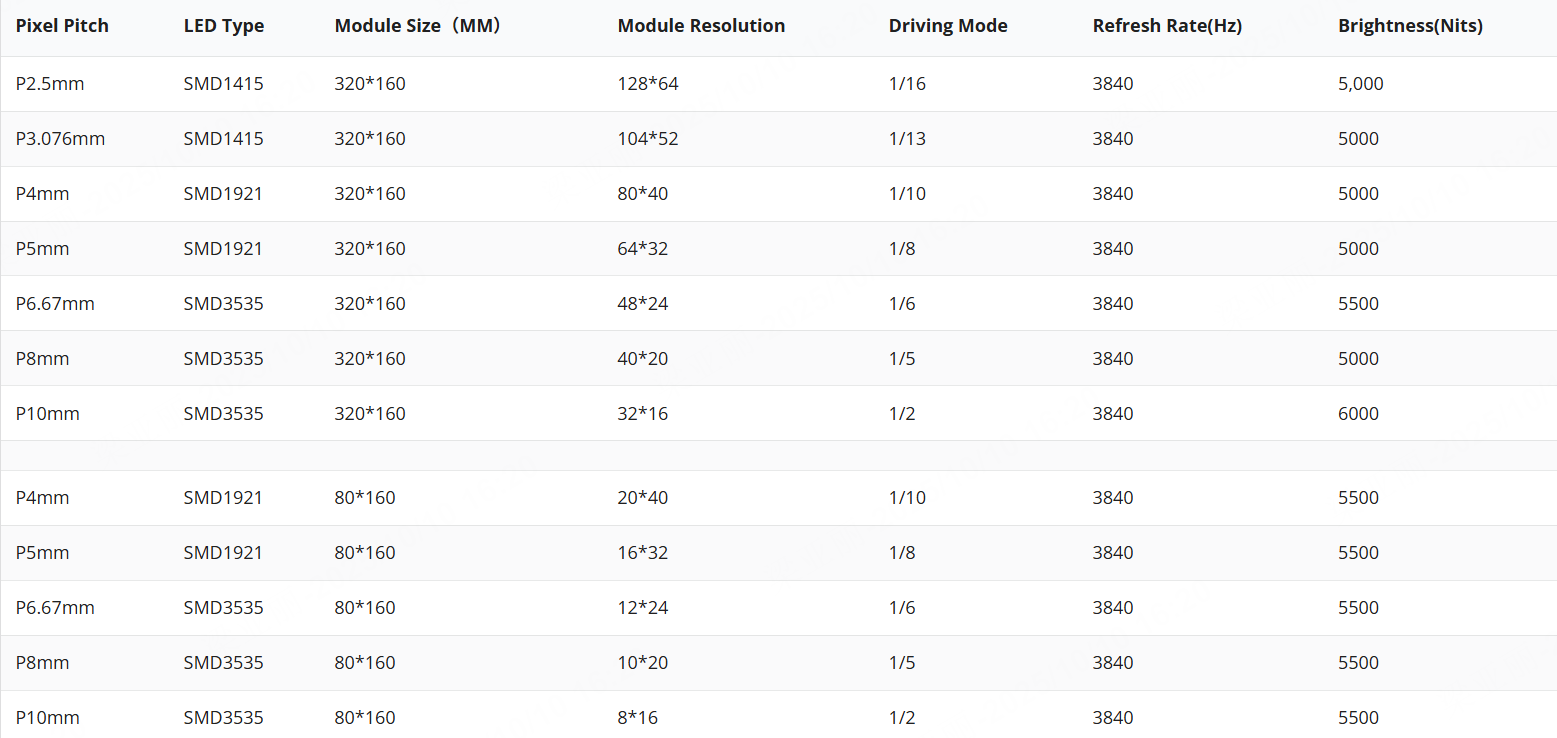1557x738 pixels.
Task: Click the Pixel Pitch column header
Action: coord(62,26)
